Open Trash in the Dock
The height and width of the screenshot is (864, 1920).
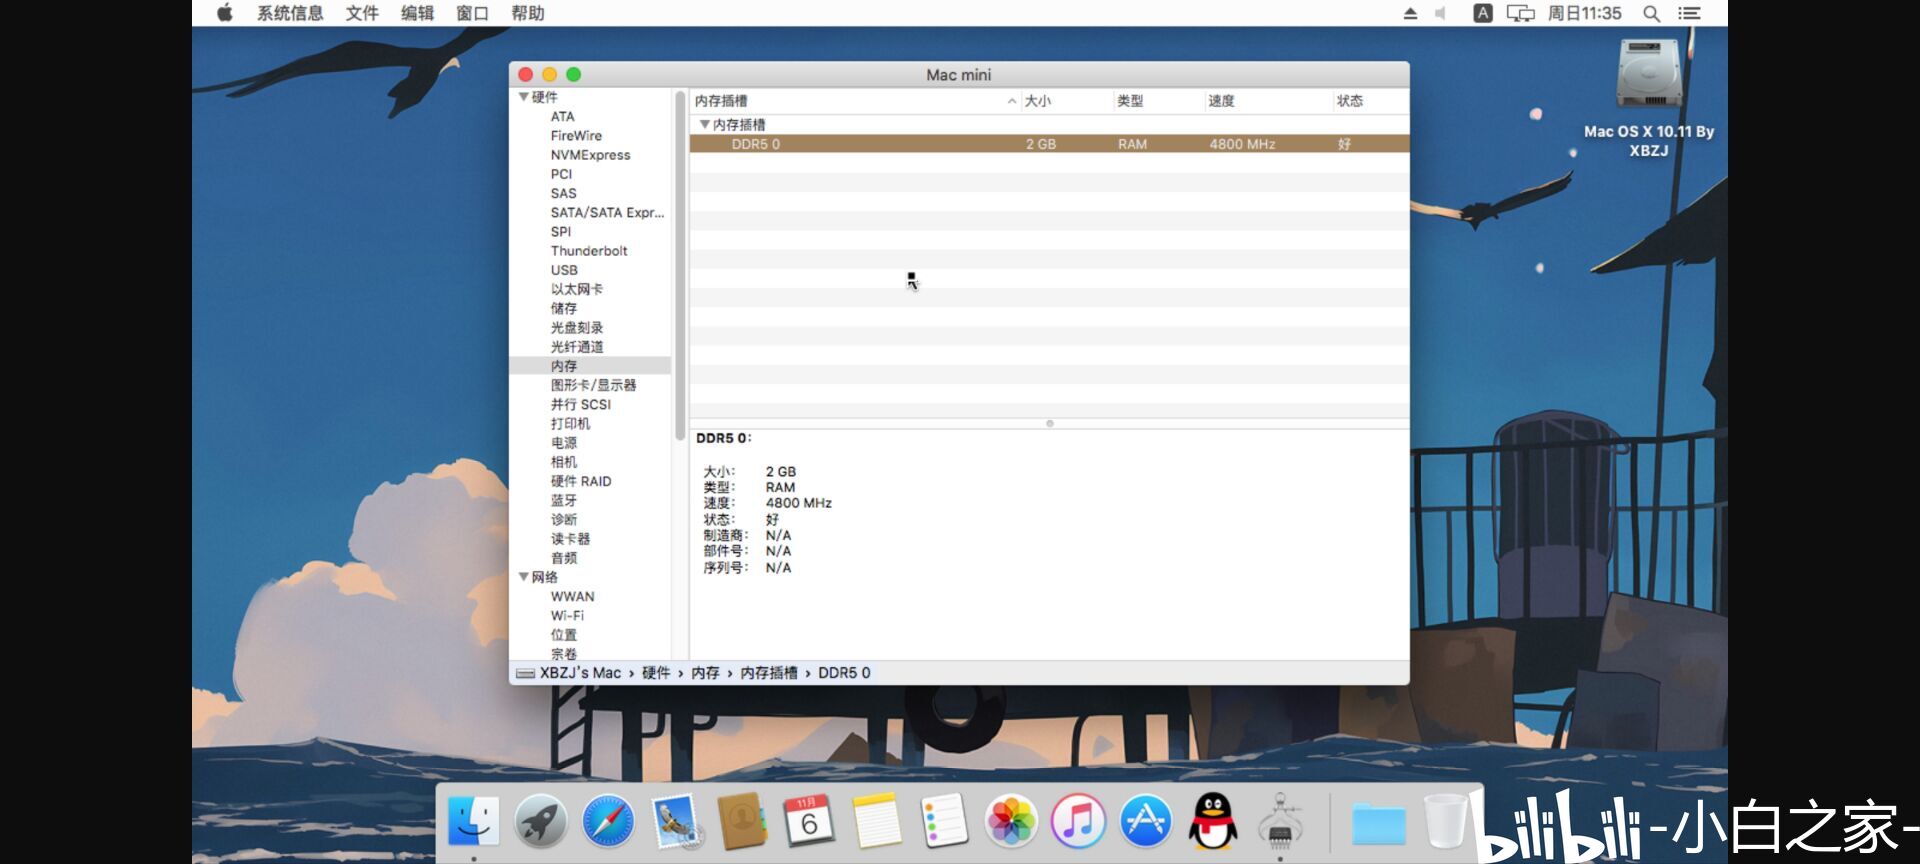(x=1445, y=822)
